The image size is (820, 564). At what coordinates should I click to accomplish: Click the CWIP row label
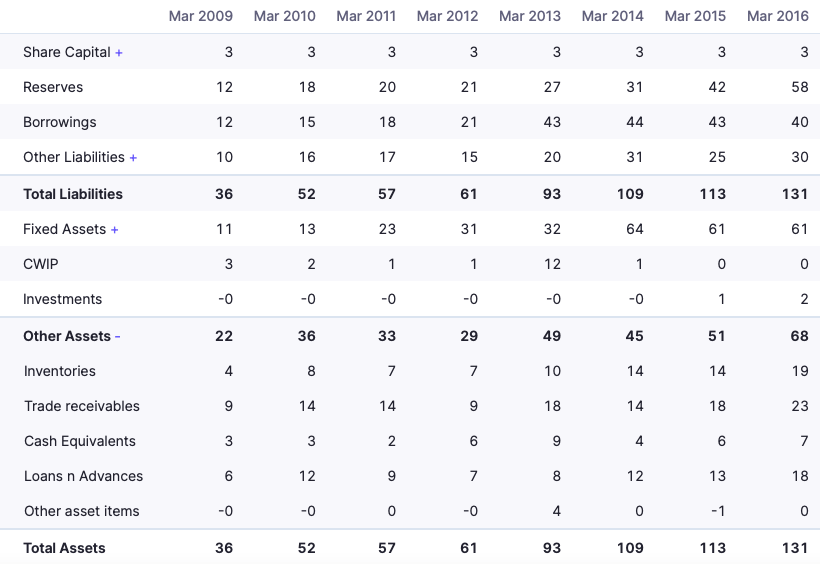pyautogui.click(x=40, y=264)
